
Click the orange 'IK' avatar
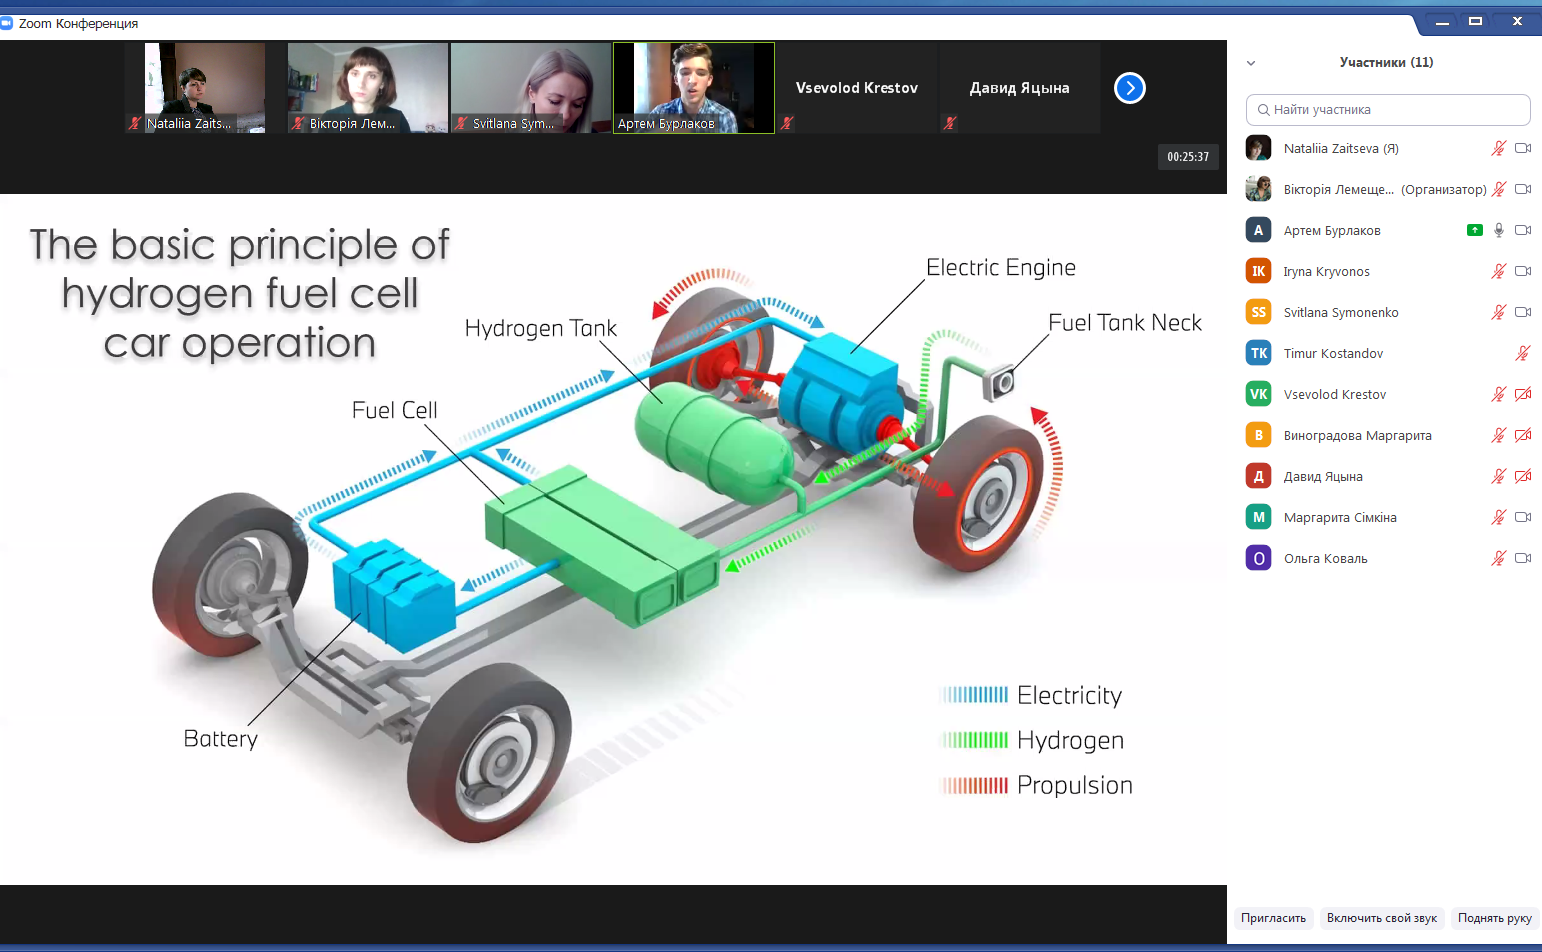1258,271
